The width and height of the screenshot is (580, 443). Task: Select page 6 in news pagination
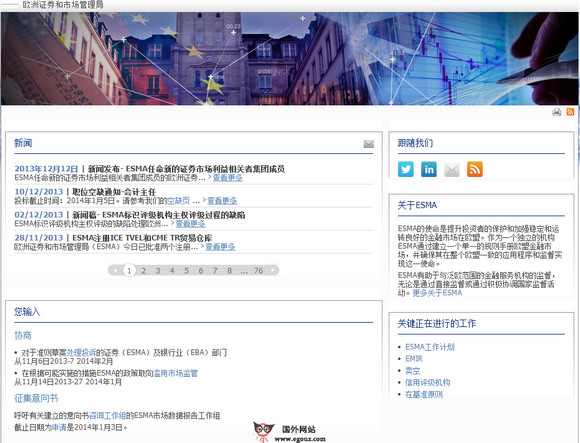click(201, 271)
